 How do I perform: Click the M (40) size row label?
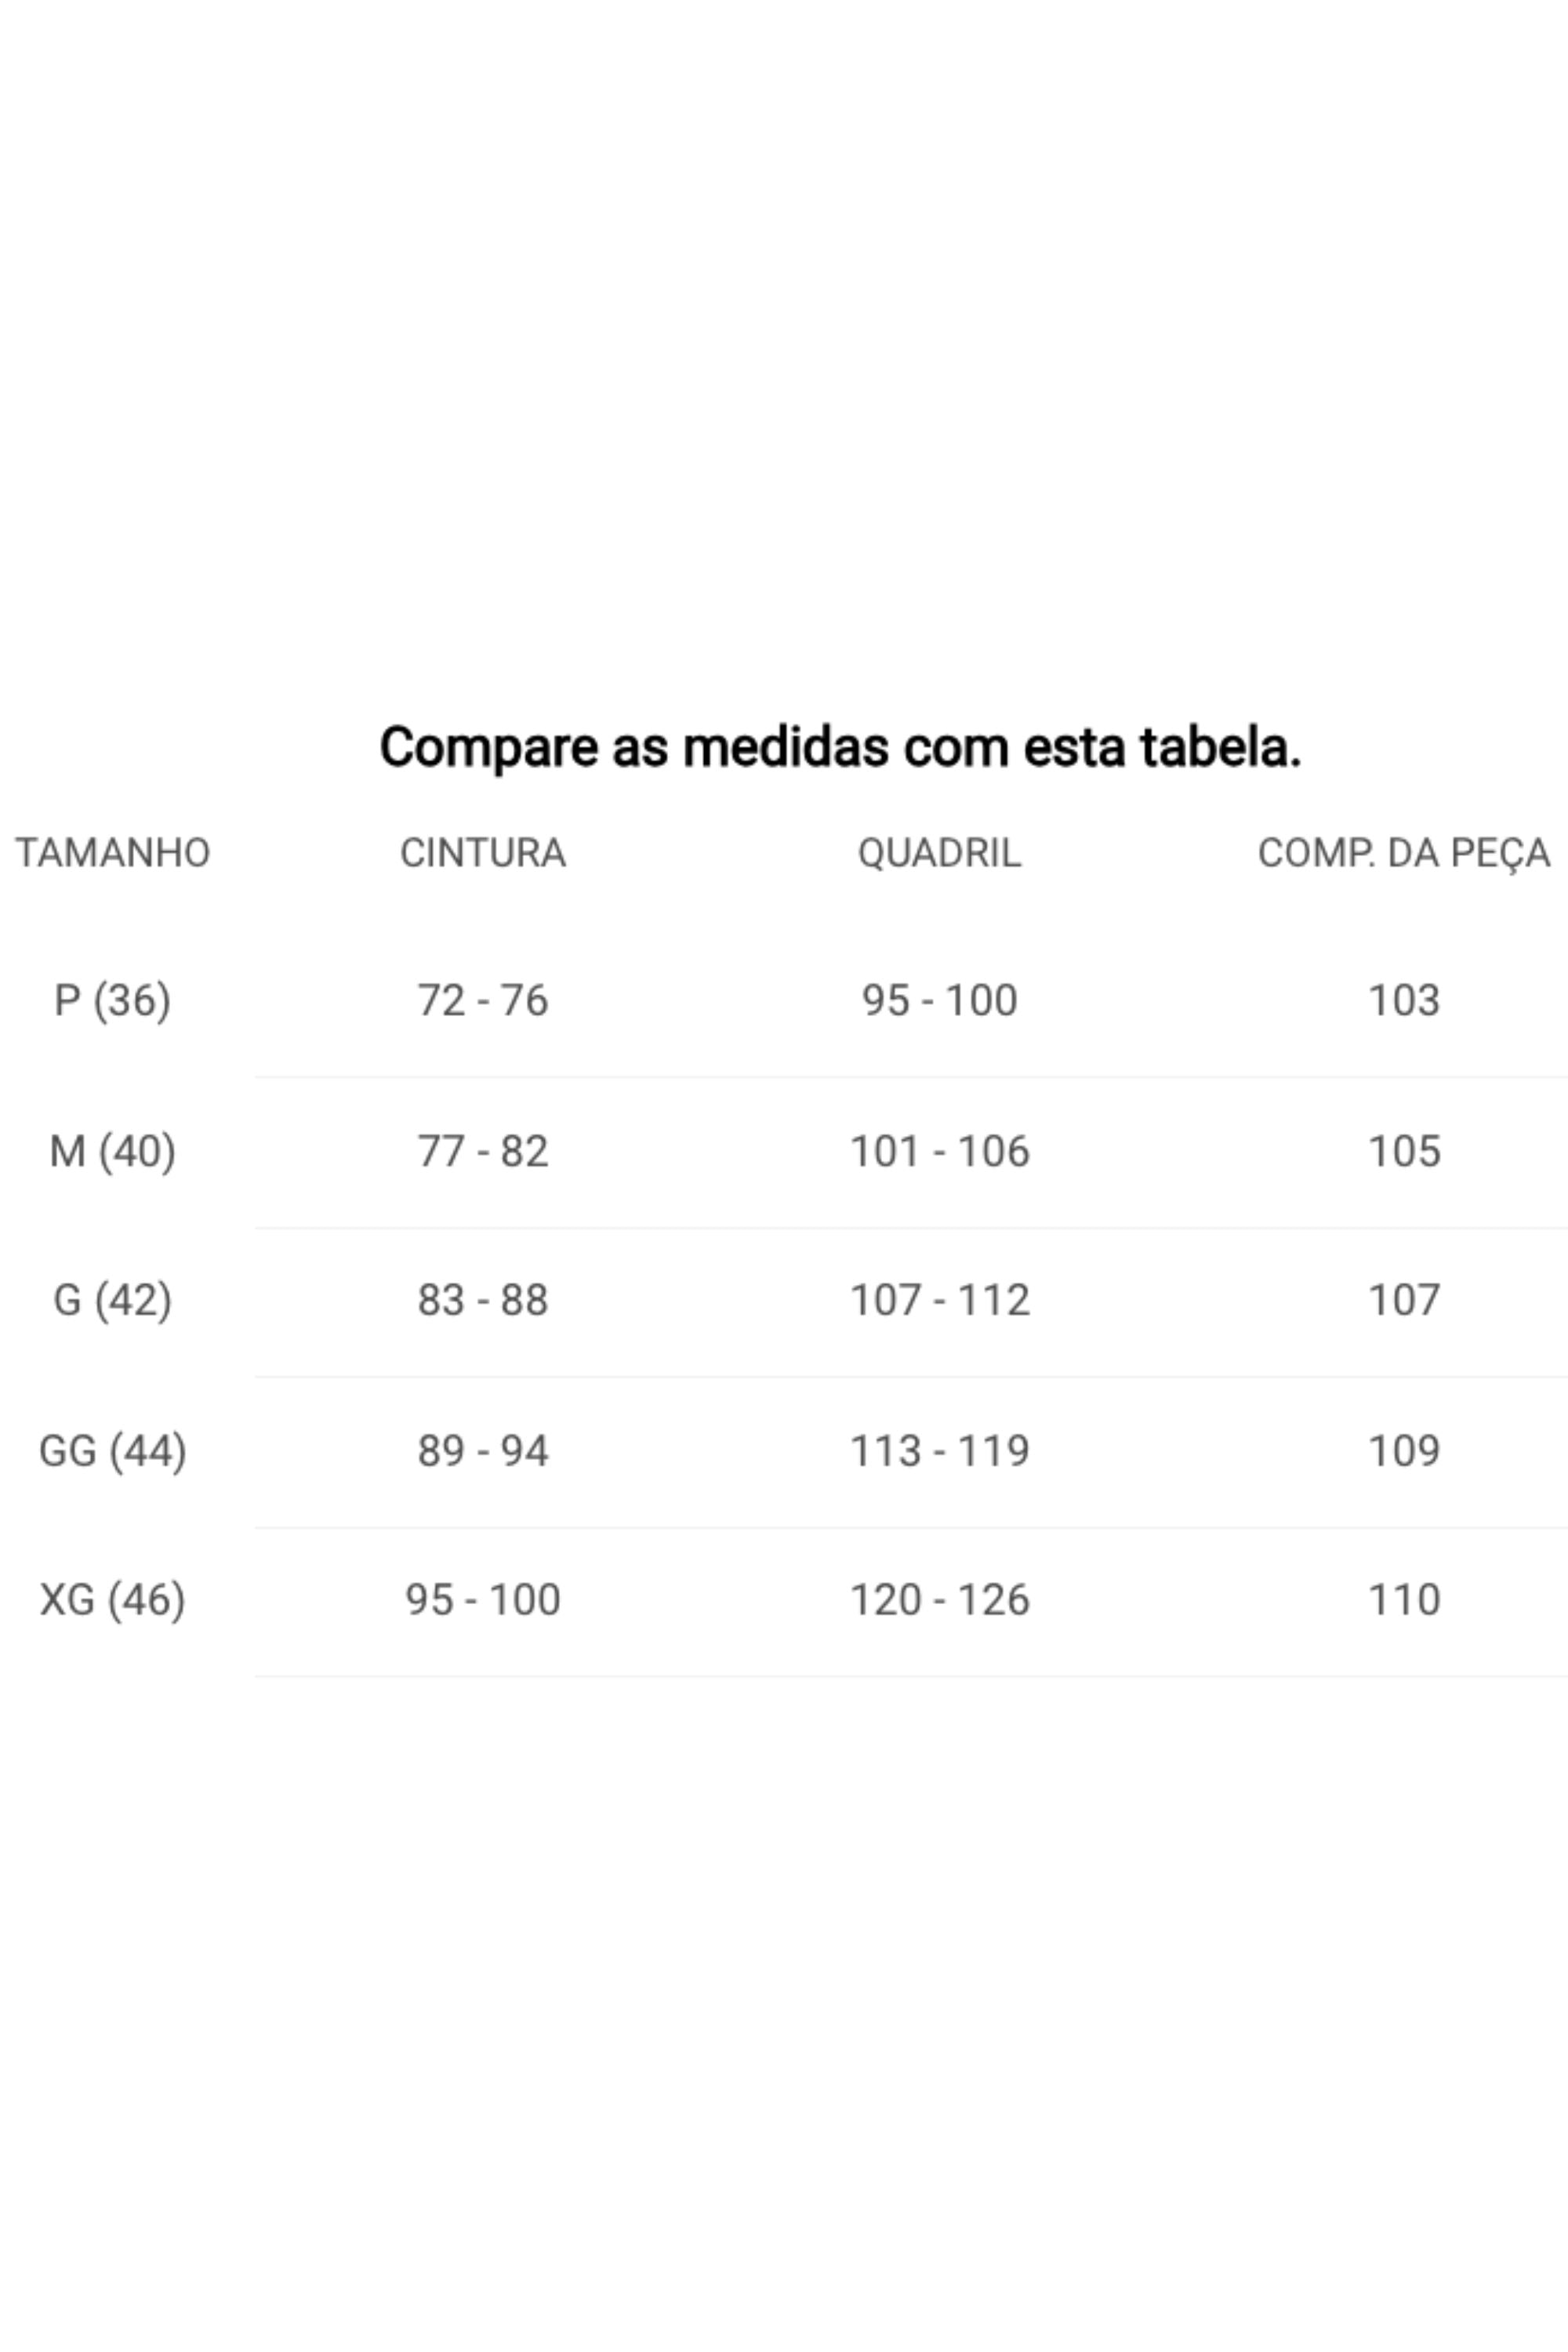(x=112, y=1151)
